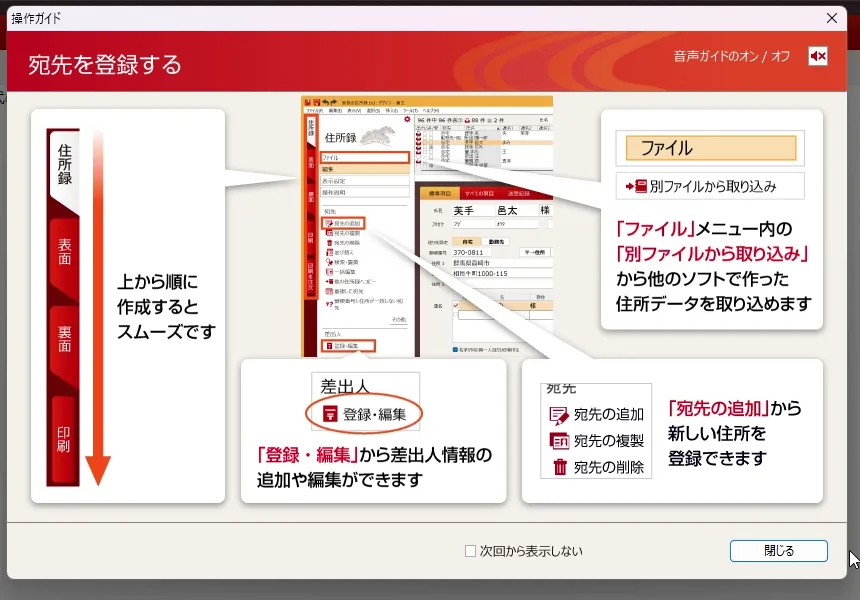
Task: Select the 裏面 tab in the step illustration
Action: coord(64,339)
